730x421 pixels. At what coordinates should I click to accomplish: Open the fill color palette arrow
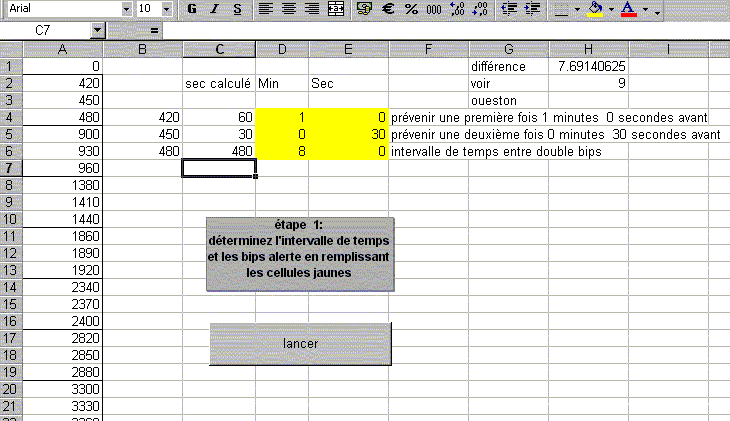pos(611,9)
